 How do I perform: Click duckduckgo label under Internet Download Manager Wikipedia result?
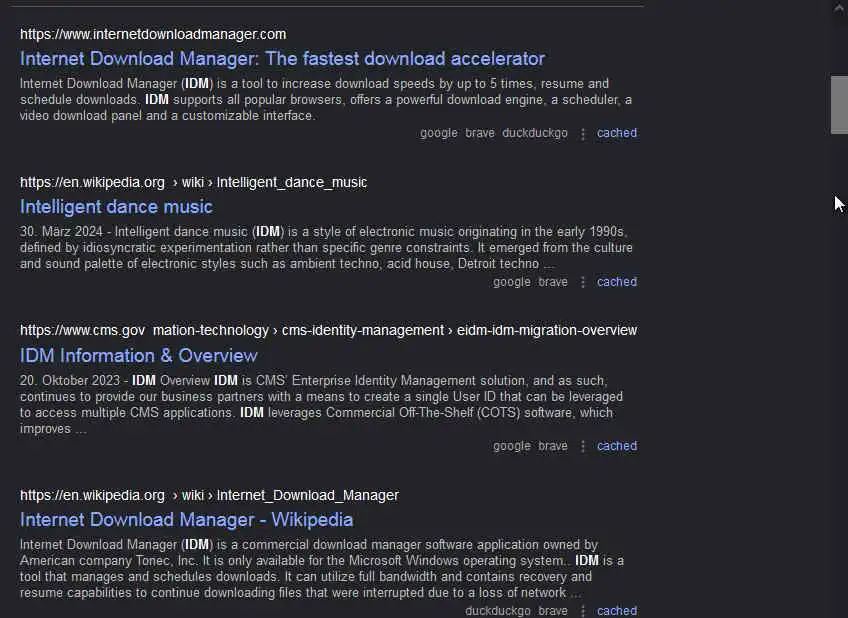click(498, 611)
